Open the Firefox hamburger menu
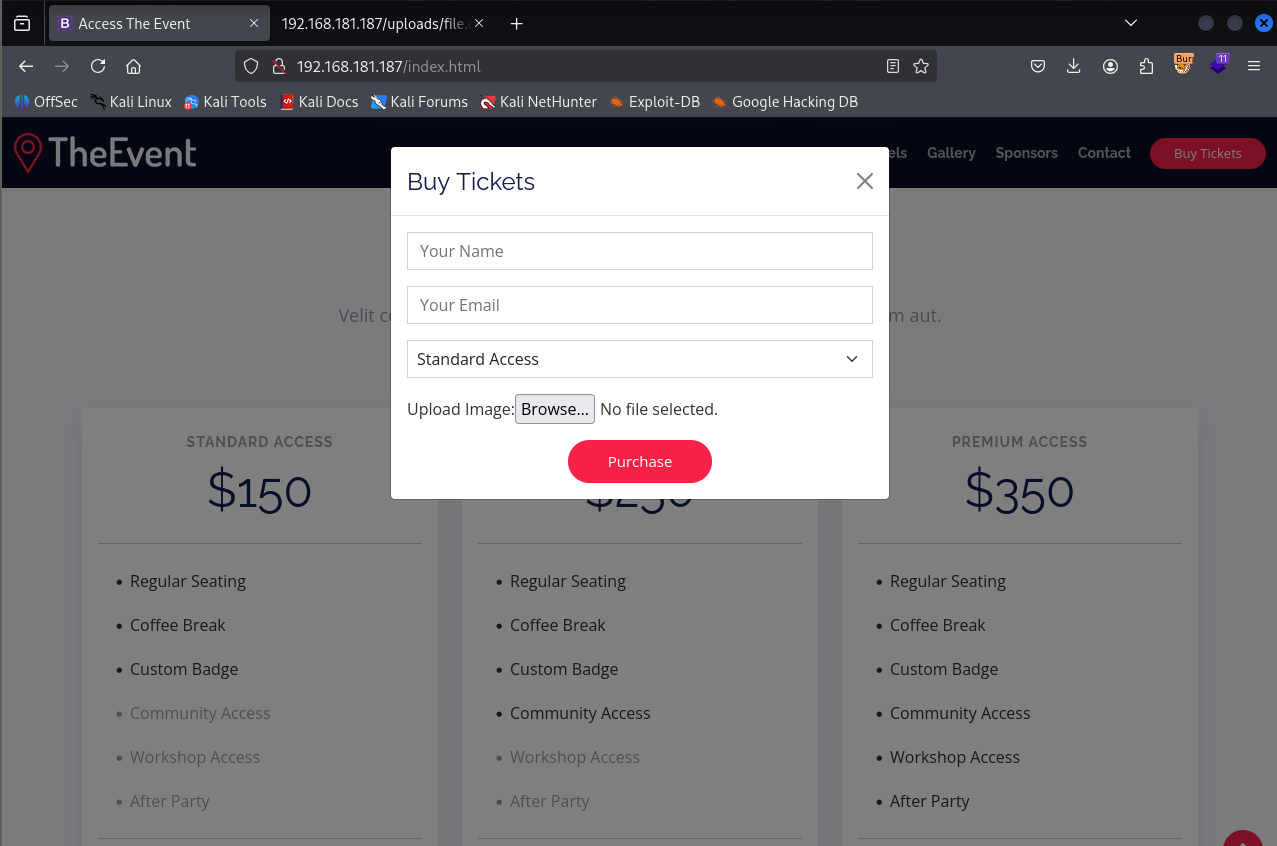1277x846 pixels. tap(1254, 66)
